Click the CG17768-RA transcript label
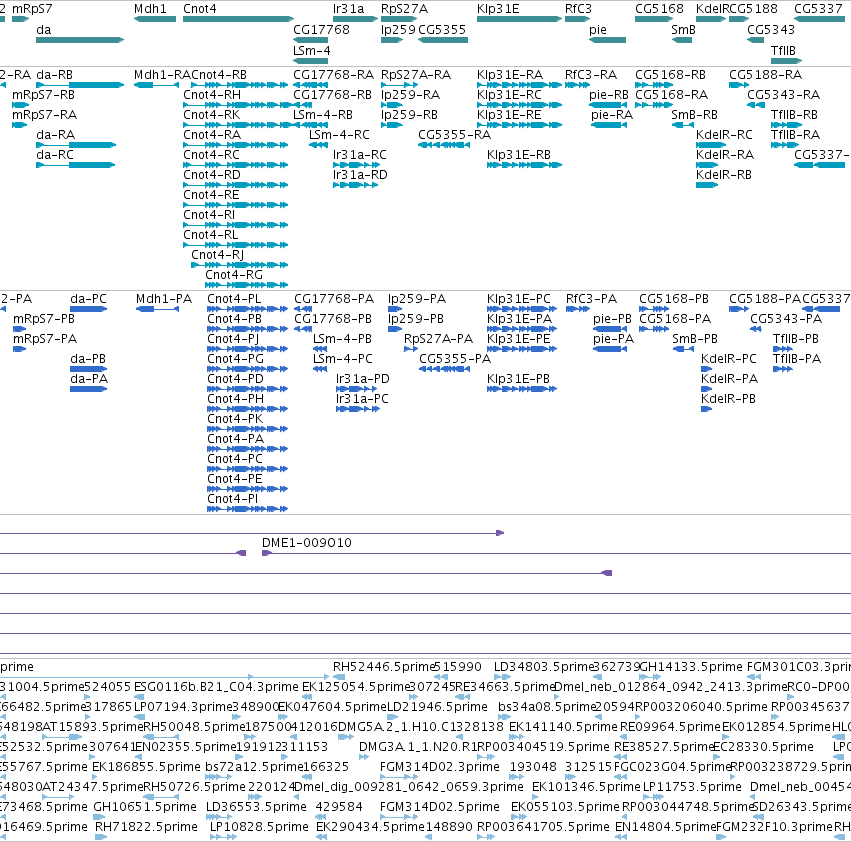The width and height of the screenshot is (851, 842). point(333,74)
